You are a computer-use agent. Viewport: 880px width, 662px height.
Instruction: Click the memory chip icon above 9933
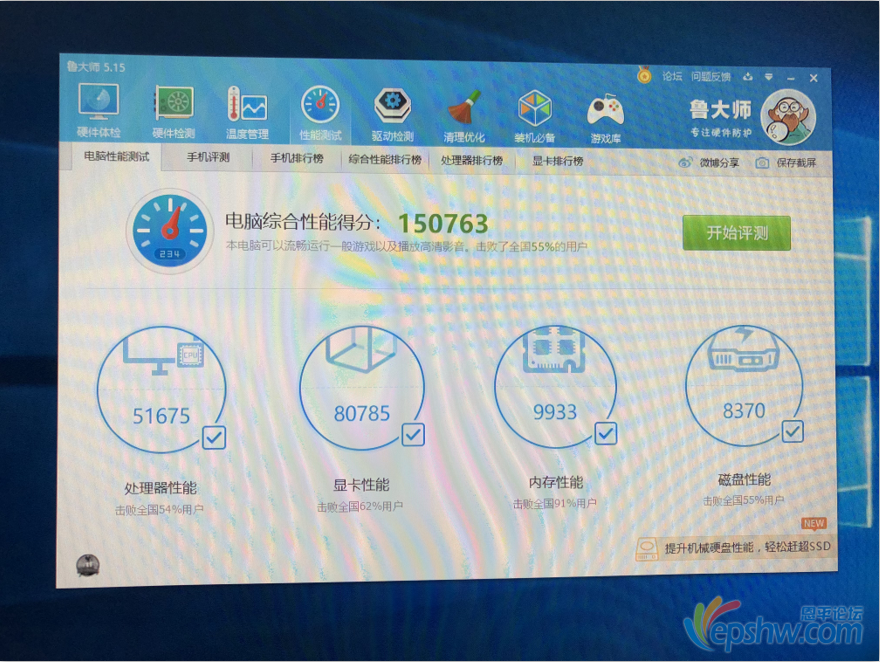tap(554, 350)
